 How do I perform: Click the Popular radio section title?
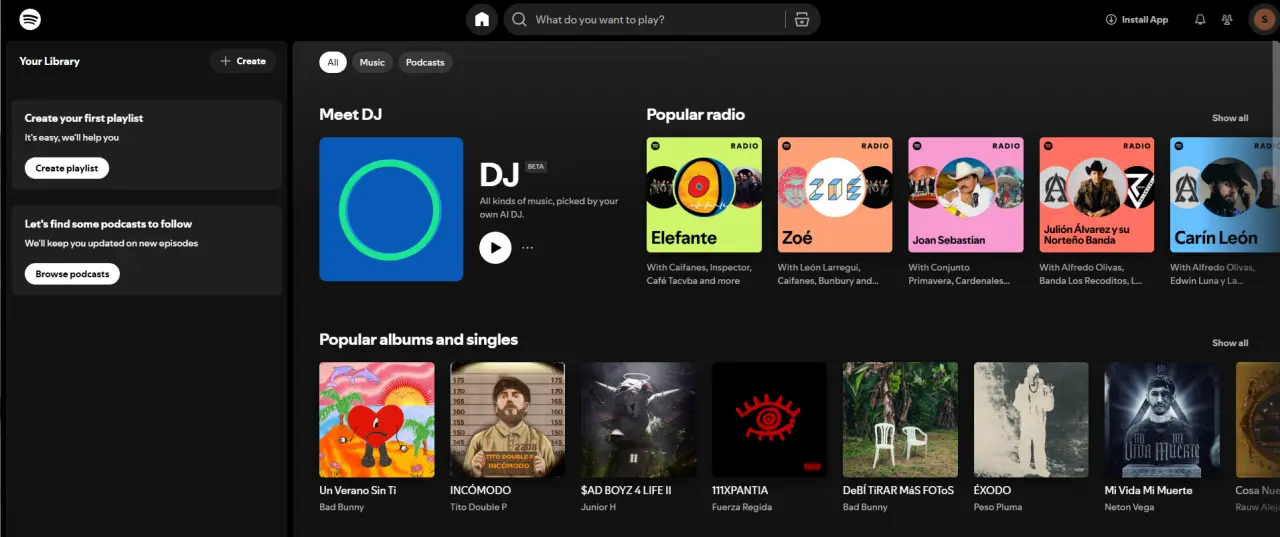[696, 114]
